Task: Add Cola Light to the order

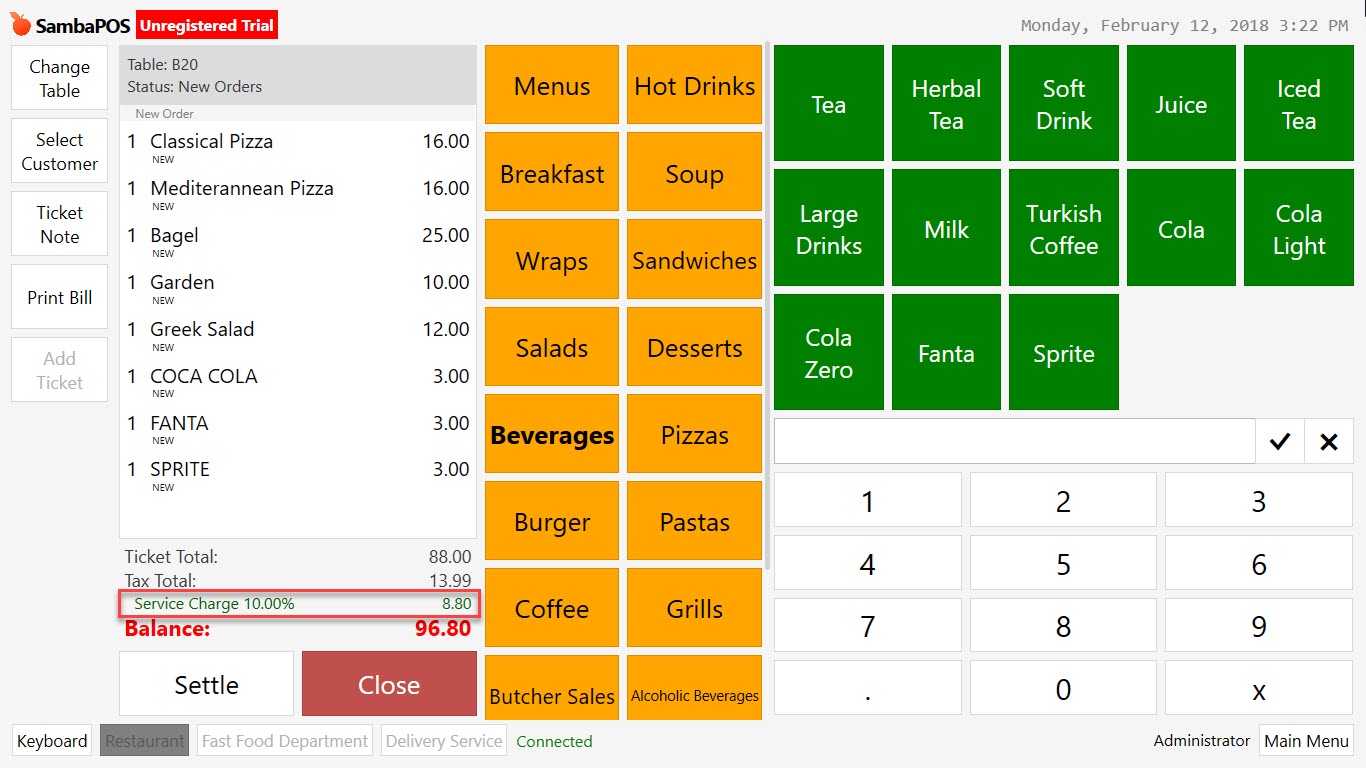Action: [1298, 228]
